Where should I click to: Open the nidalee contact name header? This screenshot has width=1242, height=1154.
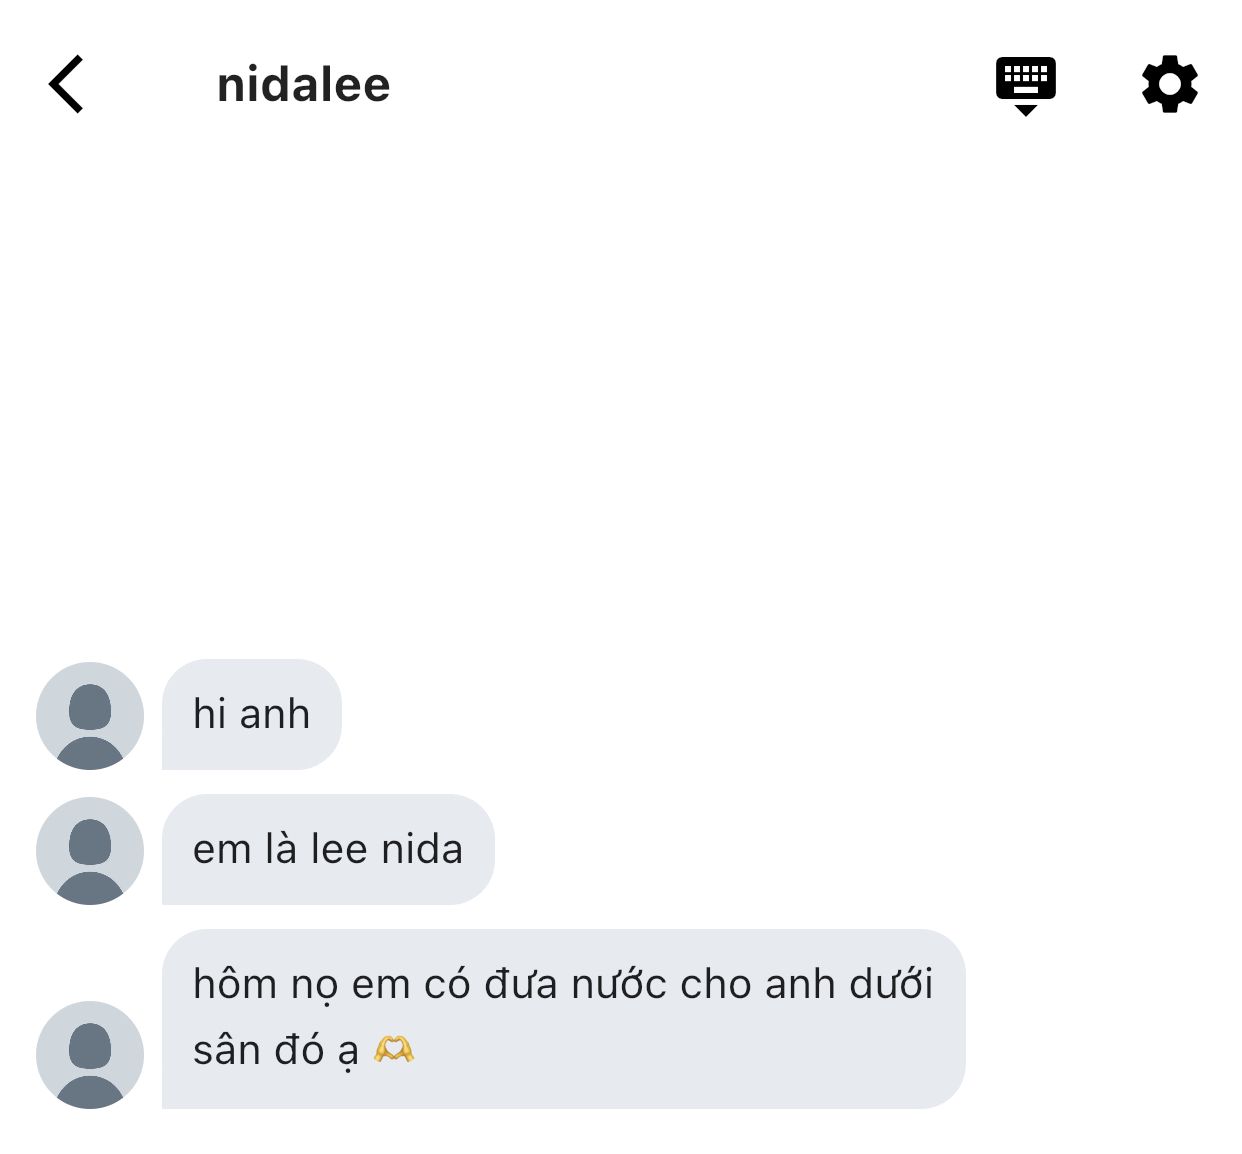[x=303, y=85]
